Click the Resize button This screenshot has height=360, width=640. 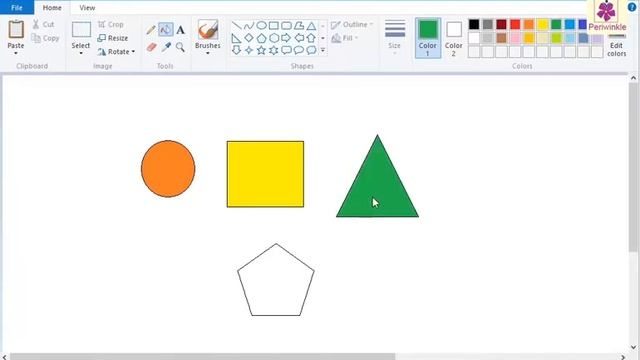[113, 38]
